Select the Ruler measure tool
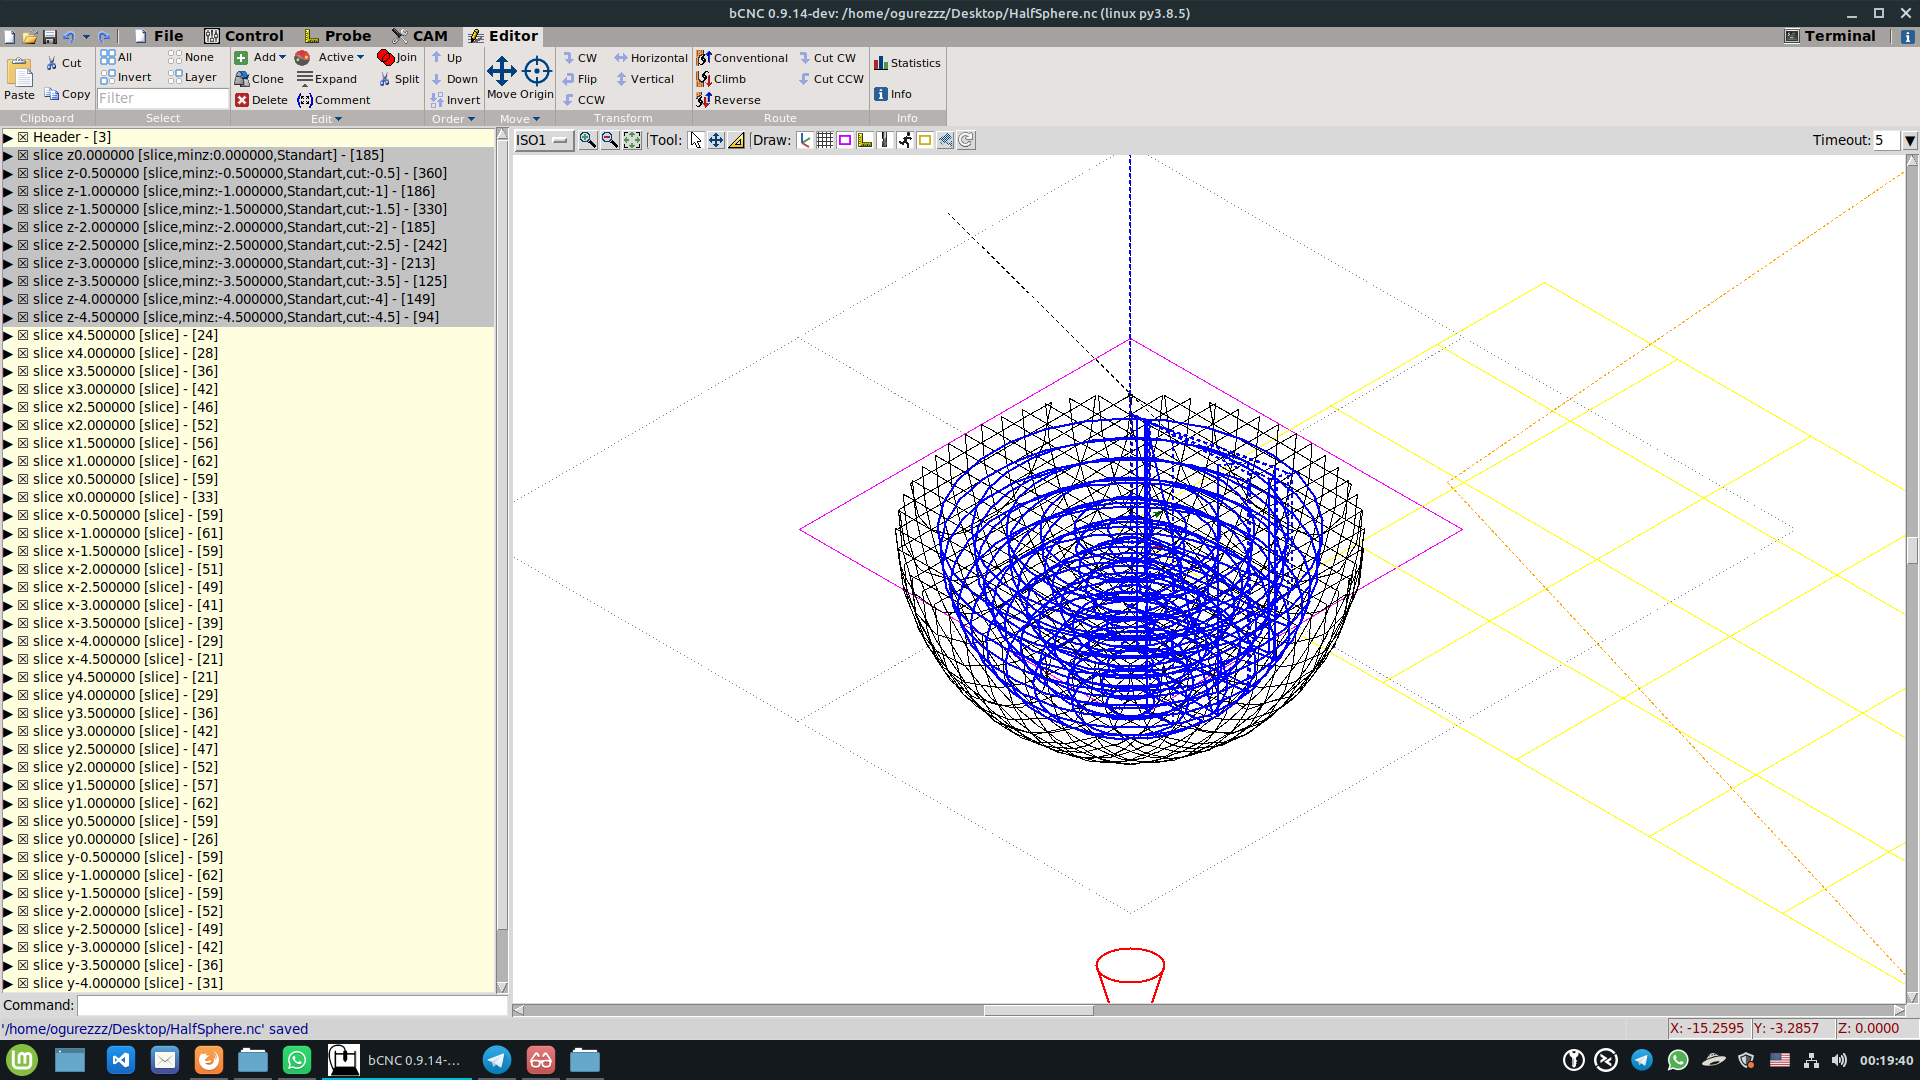This screenshot has height=1080, width=1920. 737,140
